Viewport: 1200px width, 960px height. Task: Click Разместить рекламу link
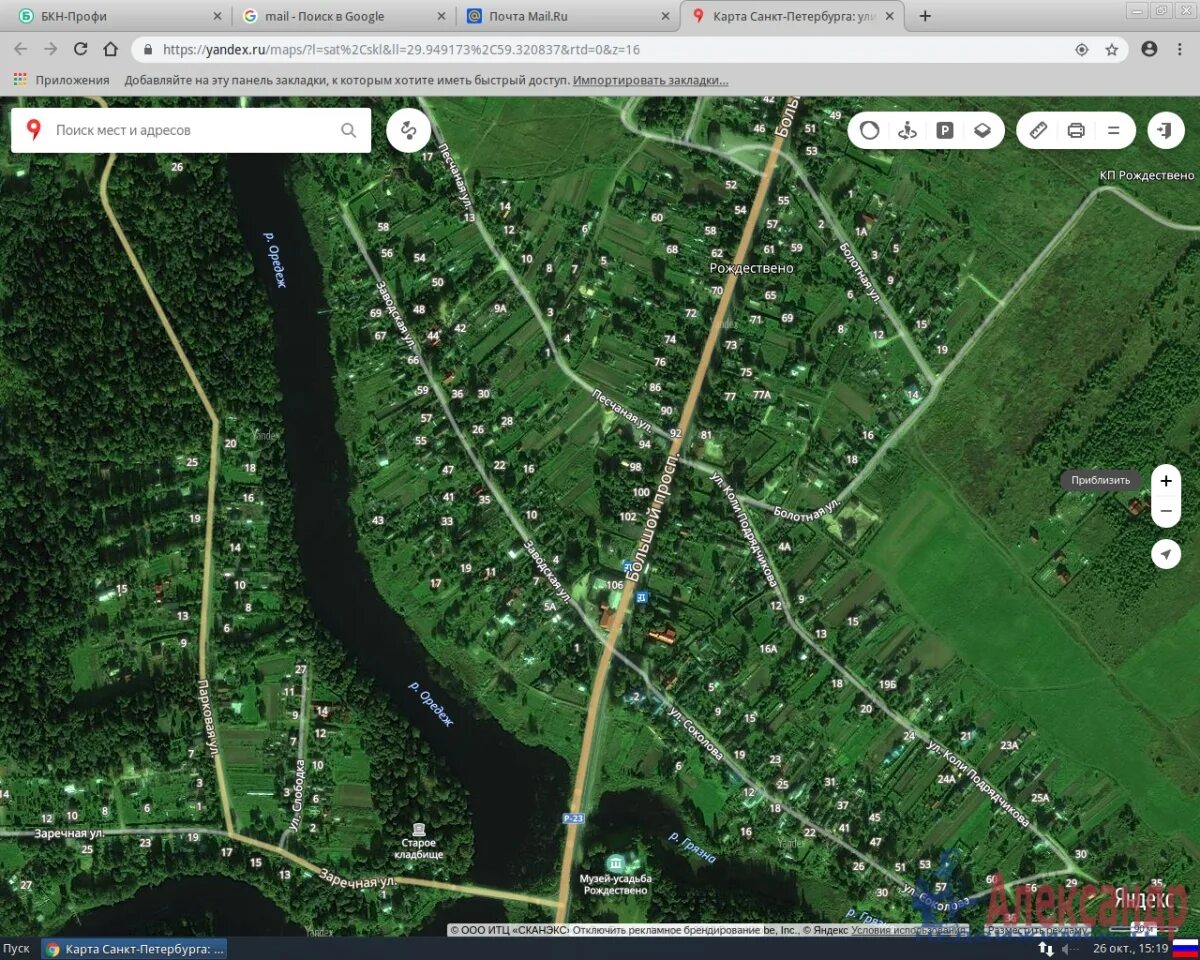(1036, 929)
